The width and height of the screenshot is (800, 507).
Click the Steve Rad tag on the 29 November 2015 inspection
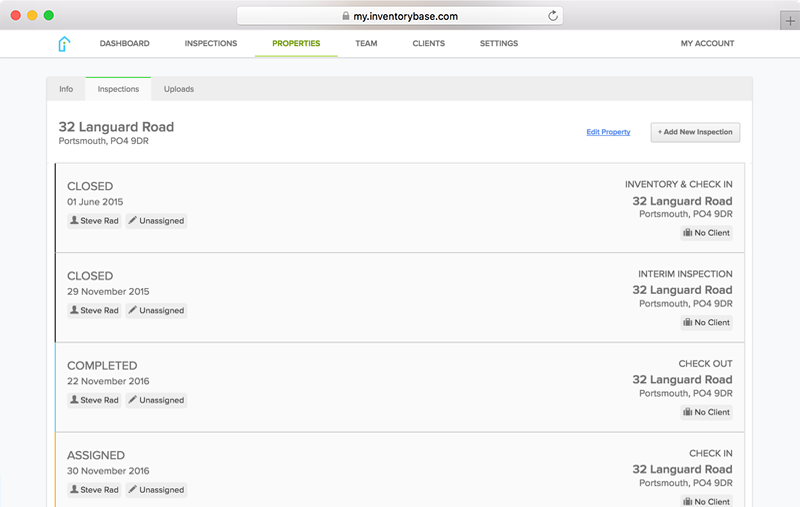point(94,311)
